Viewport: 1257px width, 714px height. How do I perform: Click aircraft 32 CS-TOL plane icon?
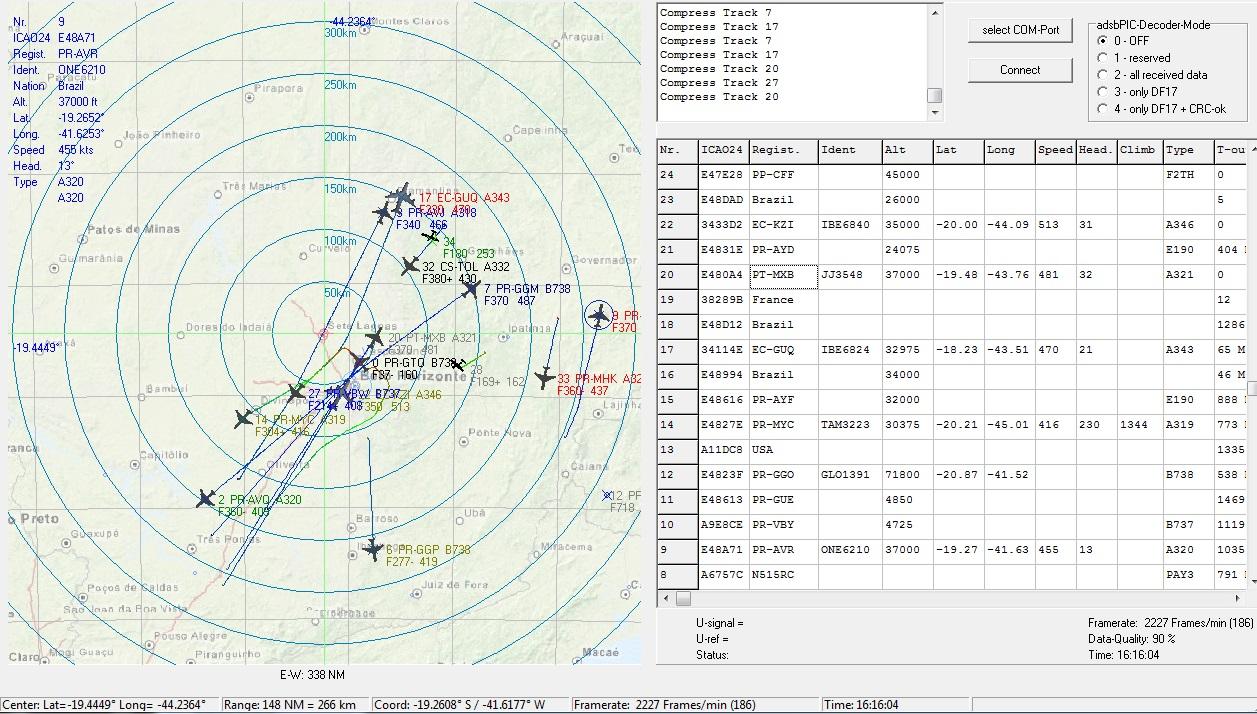(410, 266)
